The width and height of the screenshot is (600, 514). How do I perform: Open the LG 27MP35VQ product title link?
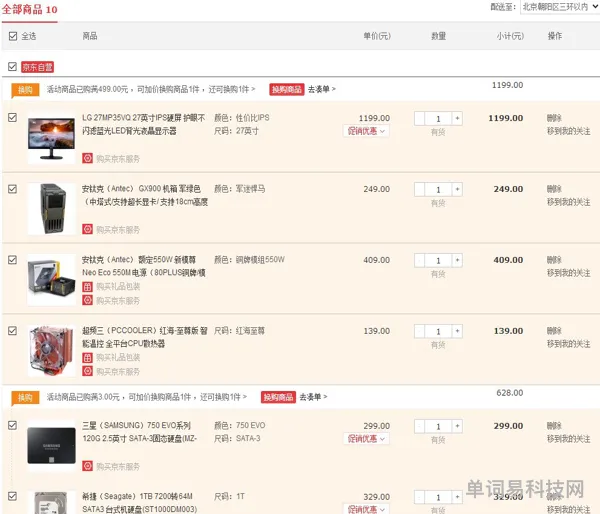144,124
